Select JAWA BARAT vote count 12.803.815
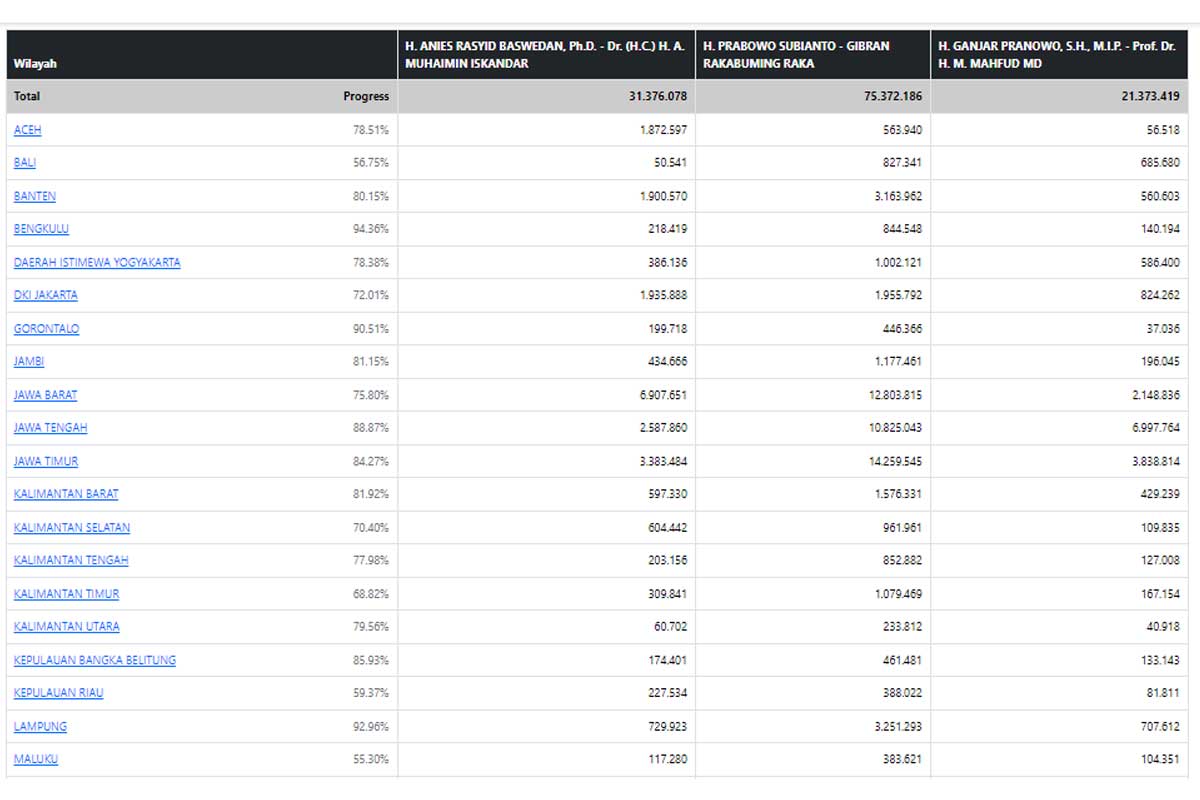Image resolution: width=1200 pixels, height=800 pixels. click(x=896, y=395)
